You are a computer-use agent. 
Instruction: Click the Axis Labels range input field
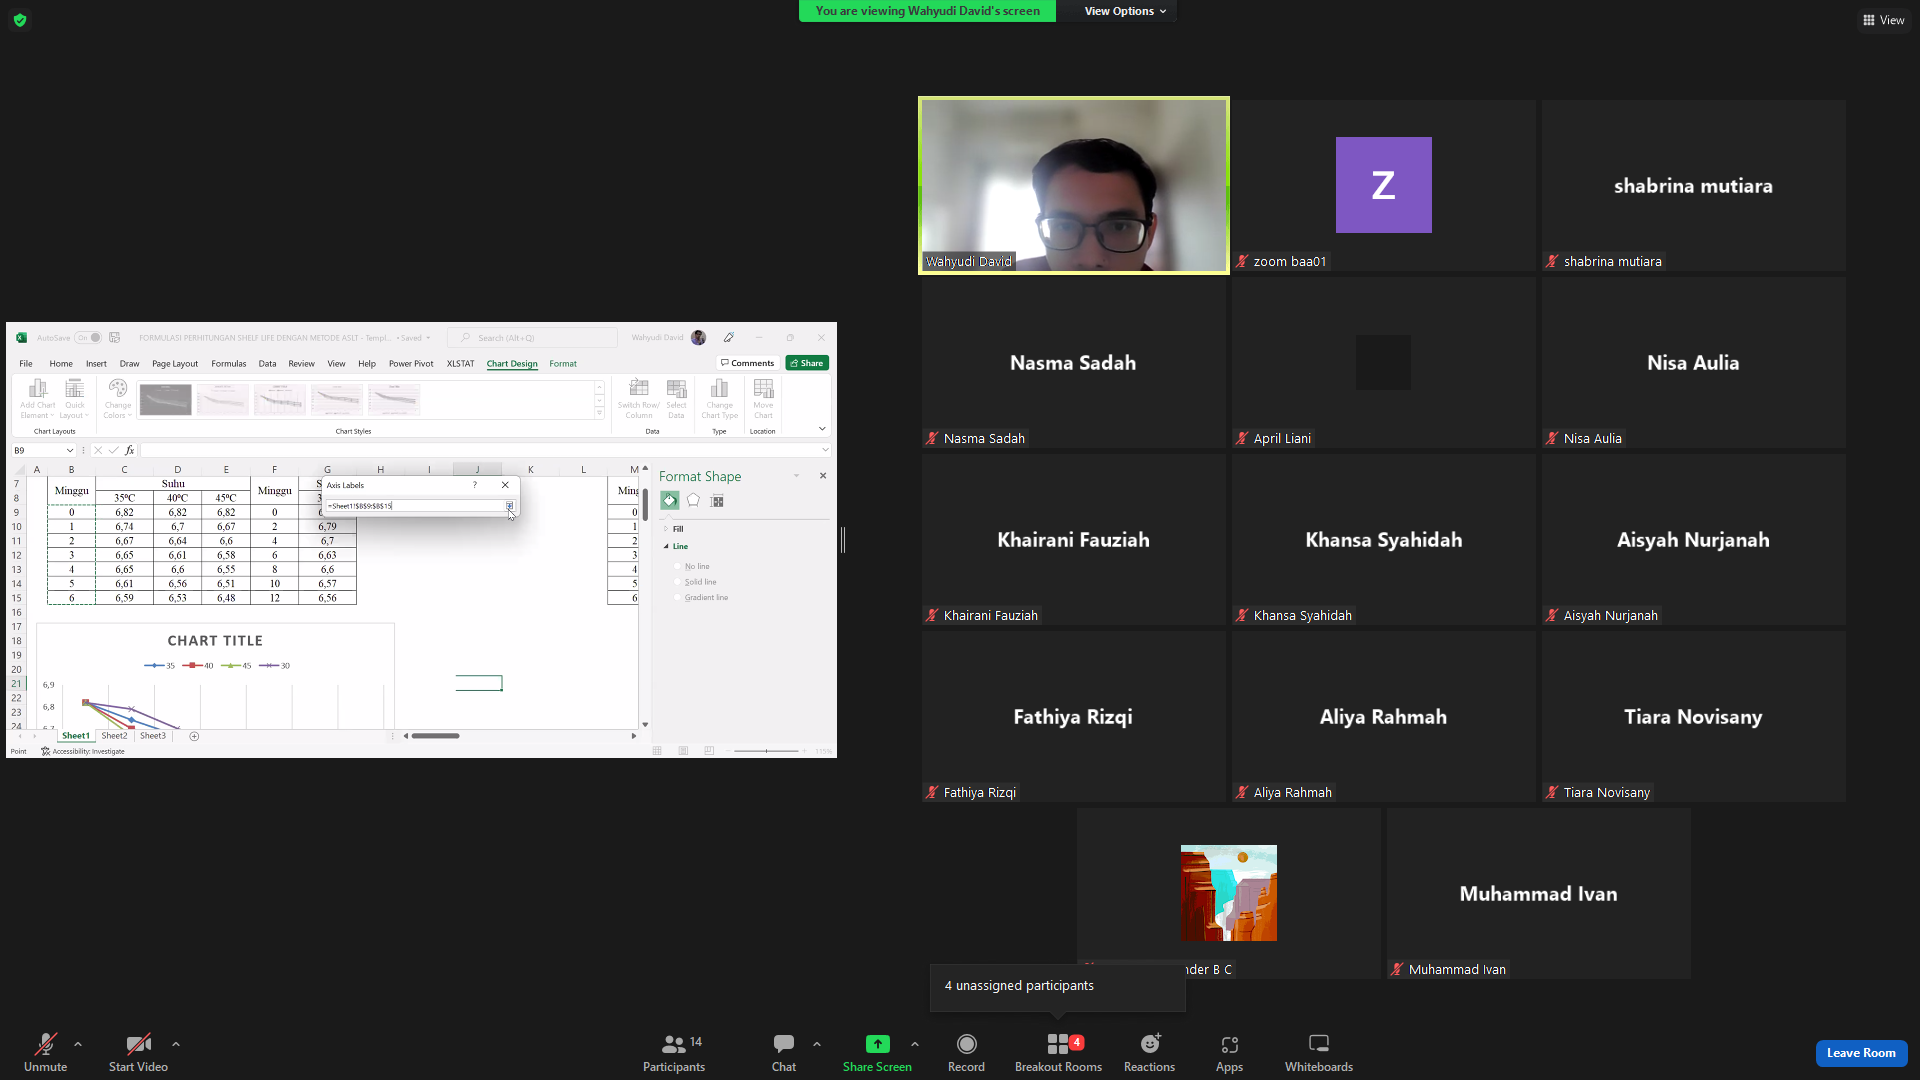[x=414, y=506]
